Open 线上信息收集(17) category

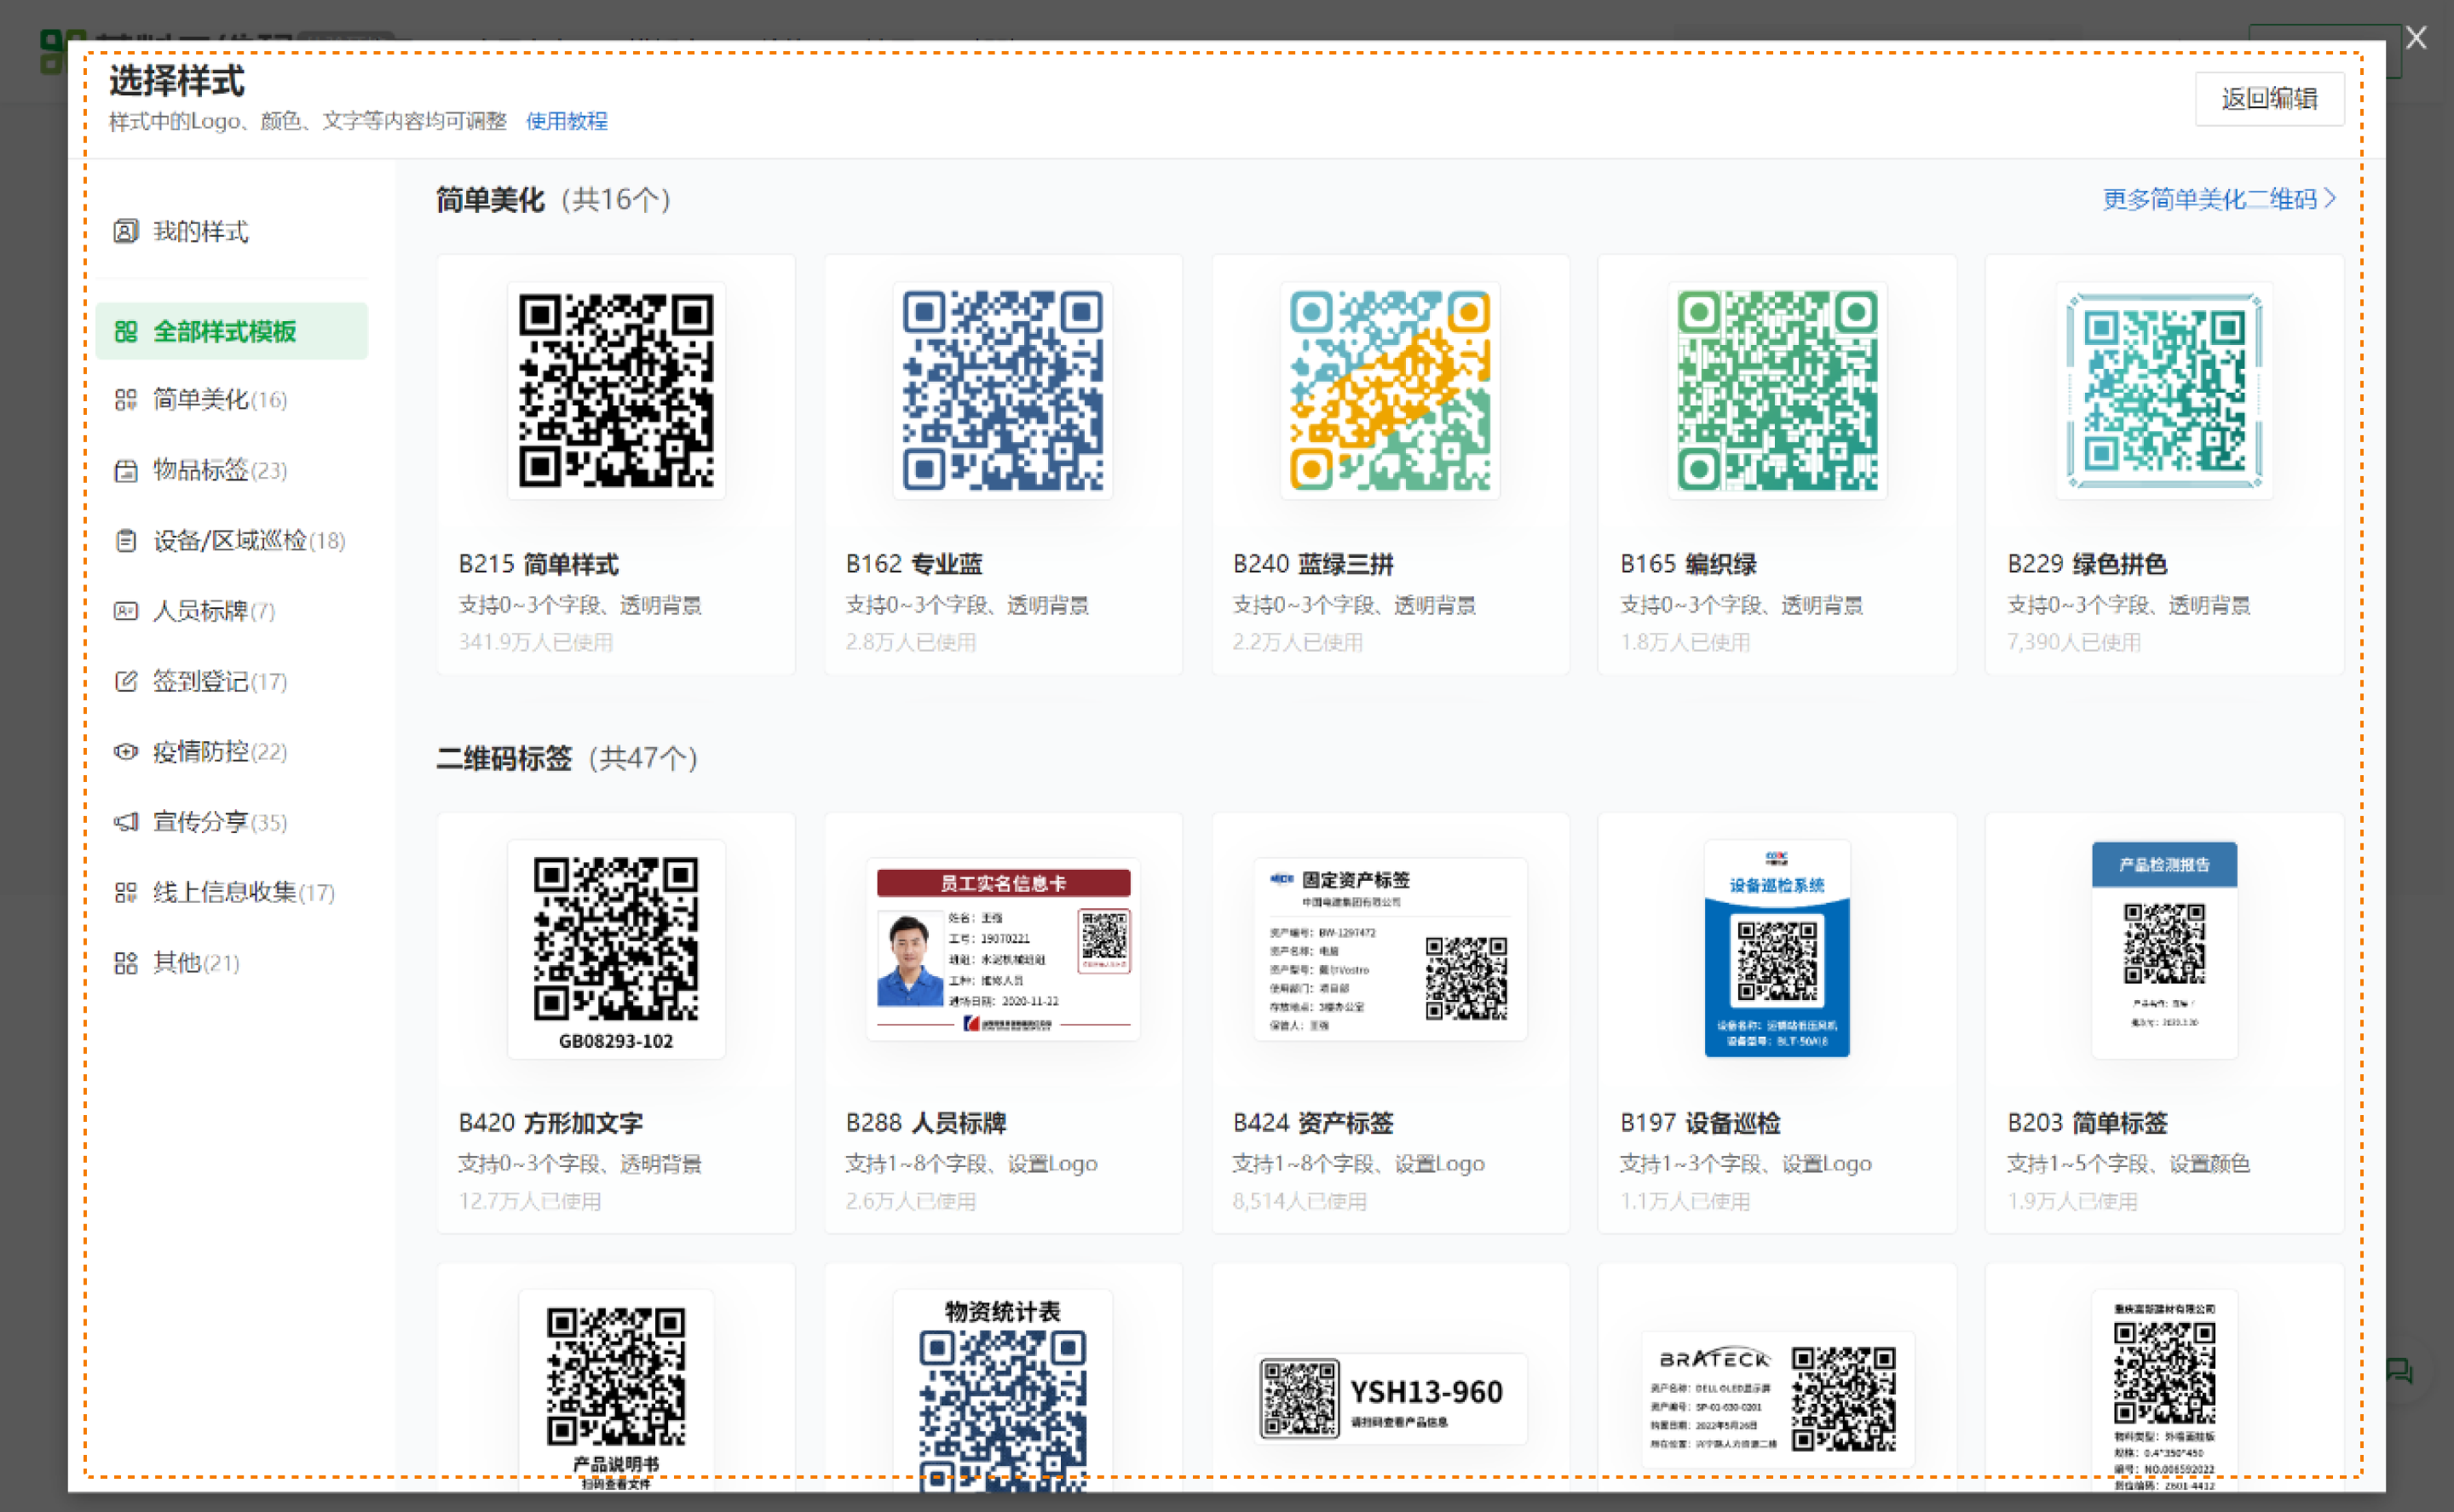click(232, 892)
